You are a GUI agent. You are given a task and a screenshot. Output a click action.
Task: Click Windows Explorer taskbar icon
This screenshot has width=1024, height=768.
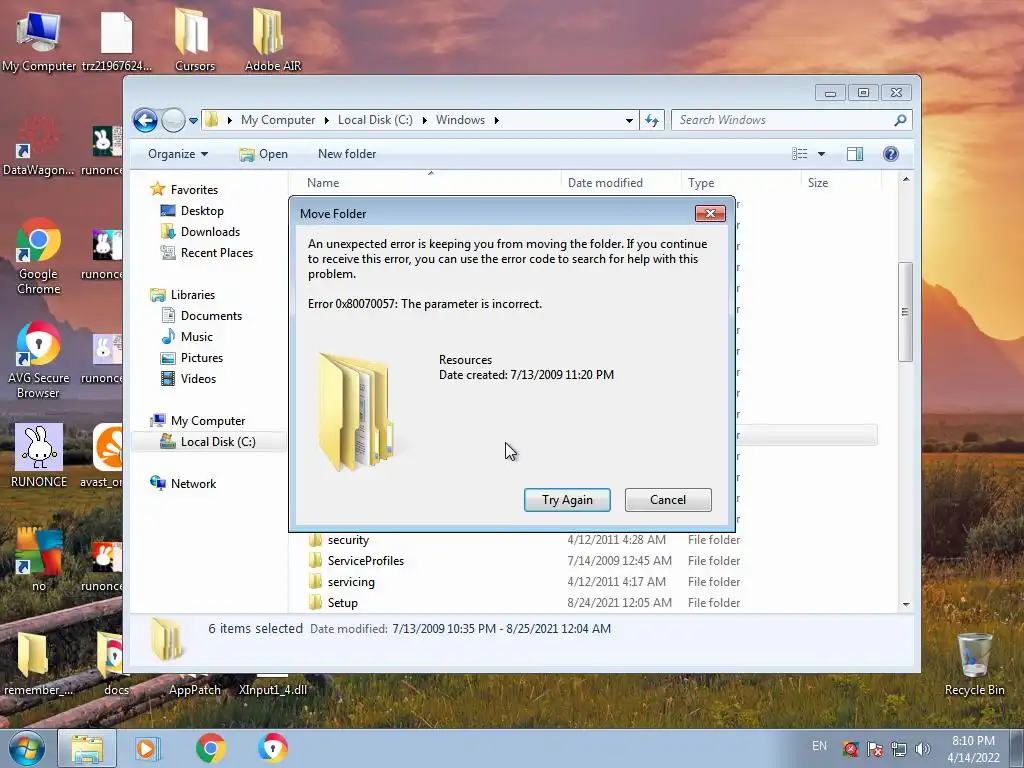pyautogui.click(x=87, y=748)
